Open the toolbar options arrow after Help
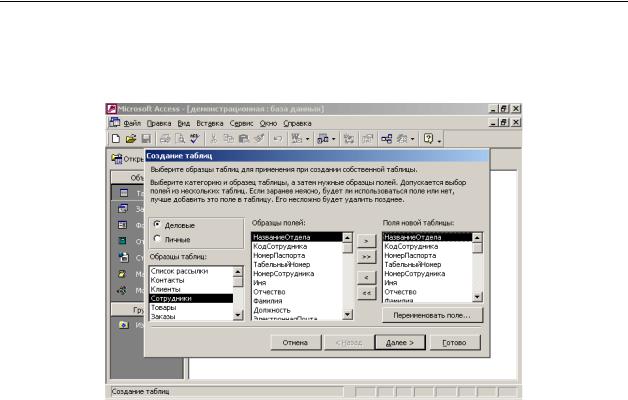The image size is (628, 400). point(439,140)
